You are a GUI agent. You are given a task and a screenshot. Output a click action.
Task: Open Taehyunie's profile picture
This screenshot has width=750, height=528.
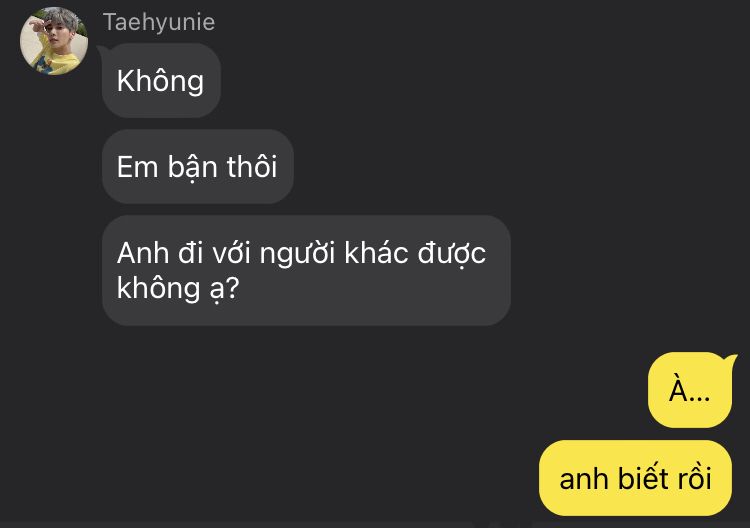pos(54,41)
